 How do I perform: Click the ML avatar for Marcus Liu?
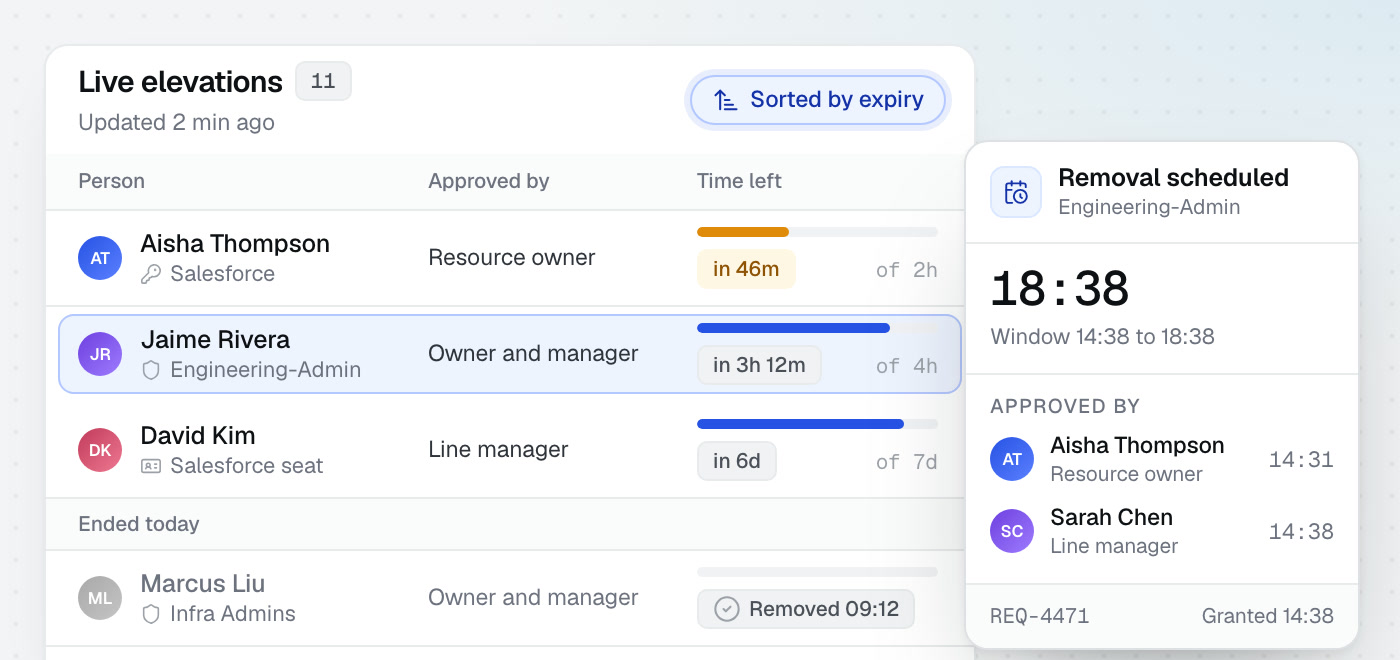coord(100,598)
